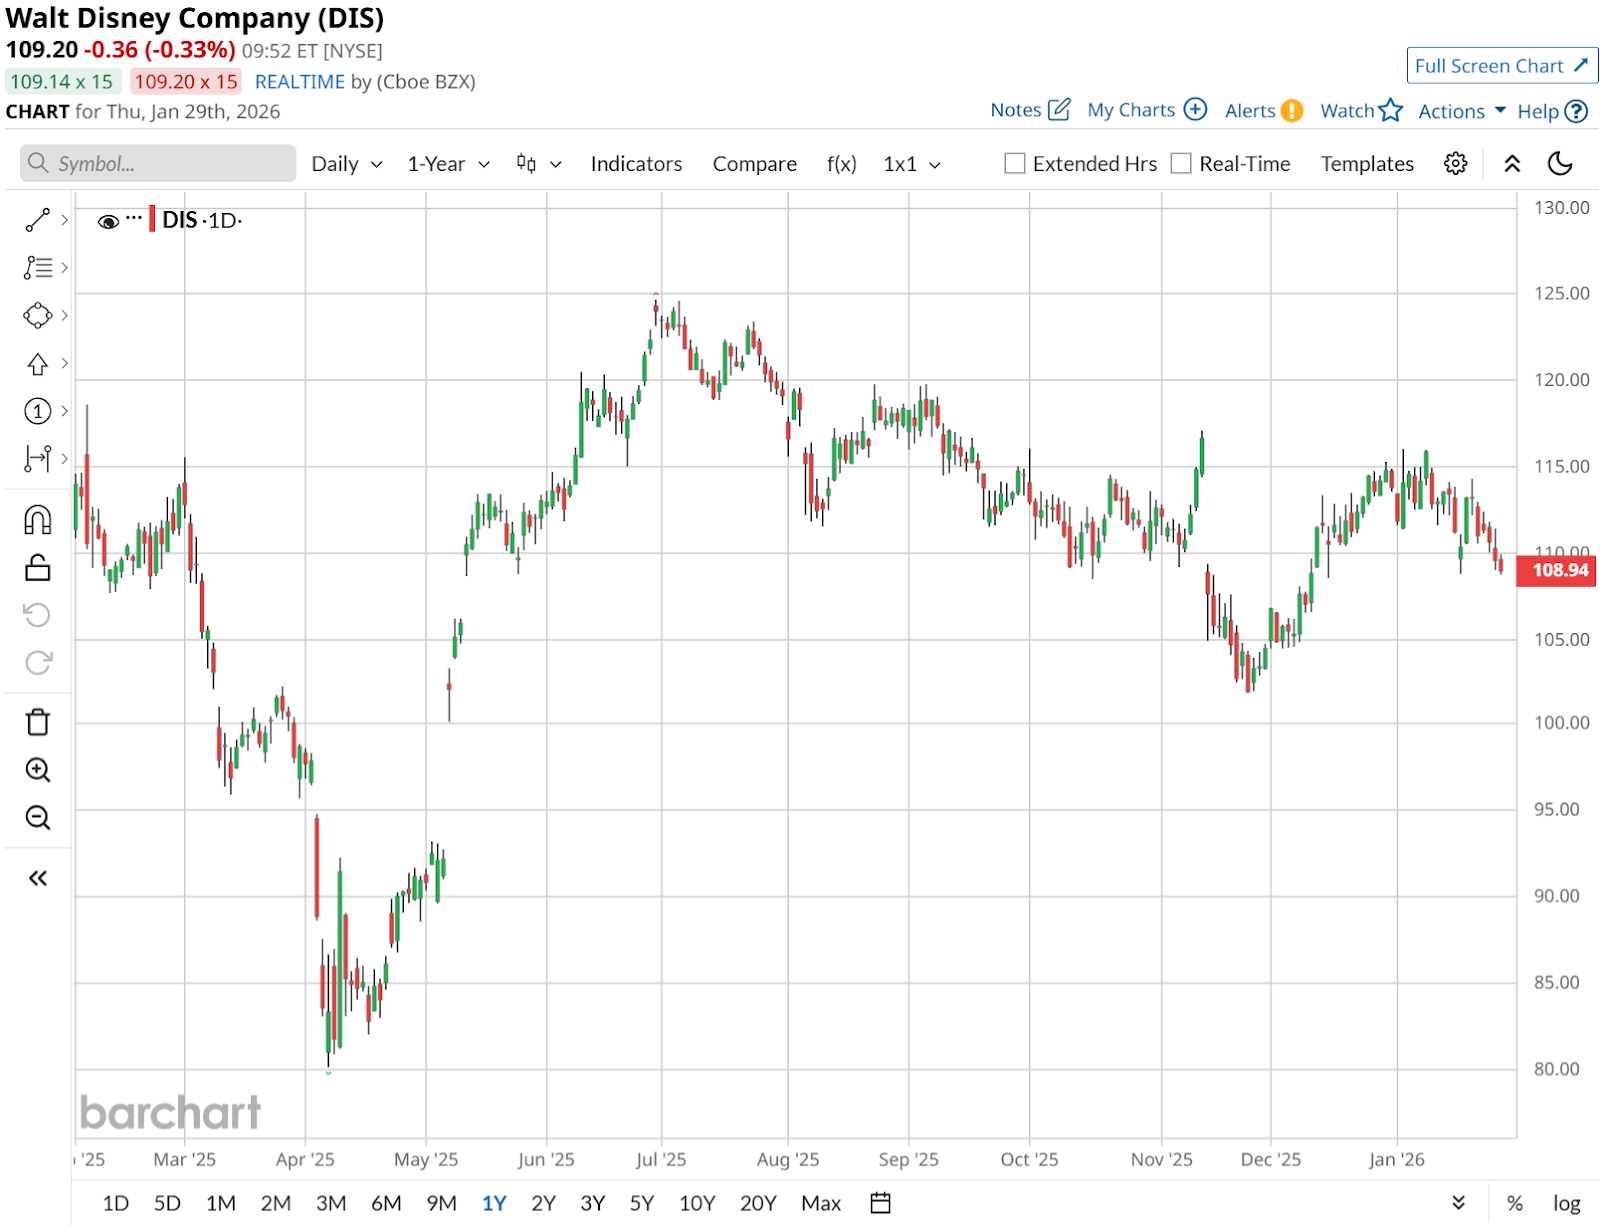
Task: Open the Alerts link
Action: pos(1250,110)
